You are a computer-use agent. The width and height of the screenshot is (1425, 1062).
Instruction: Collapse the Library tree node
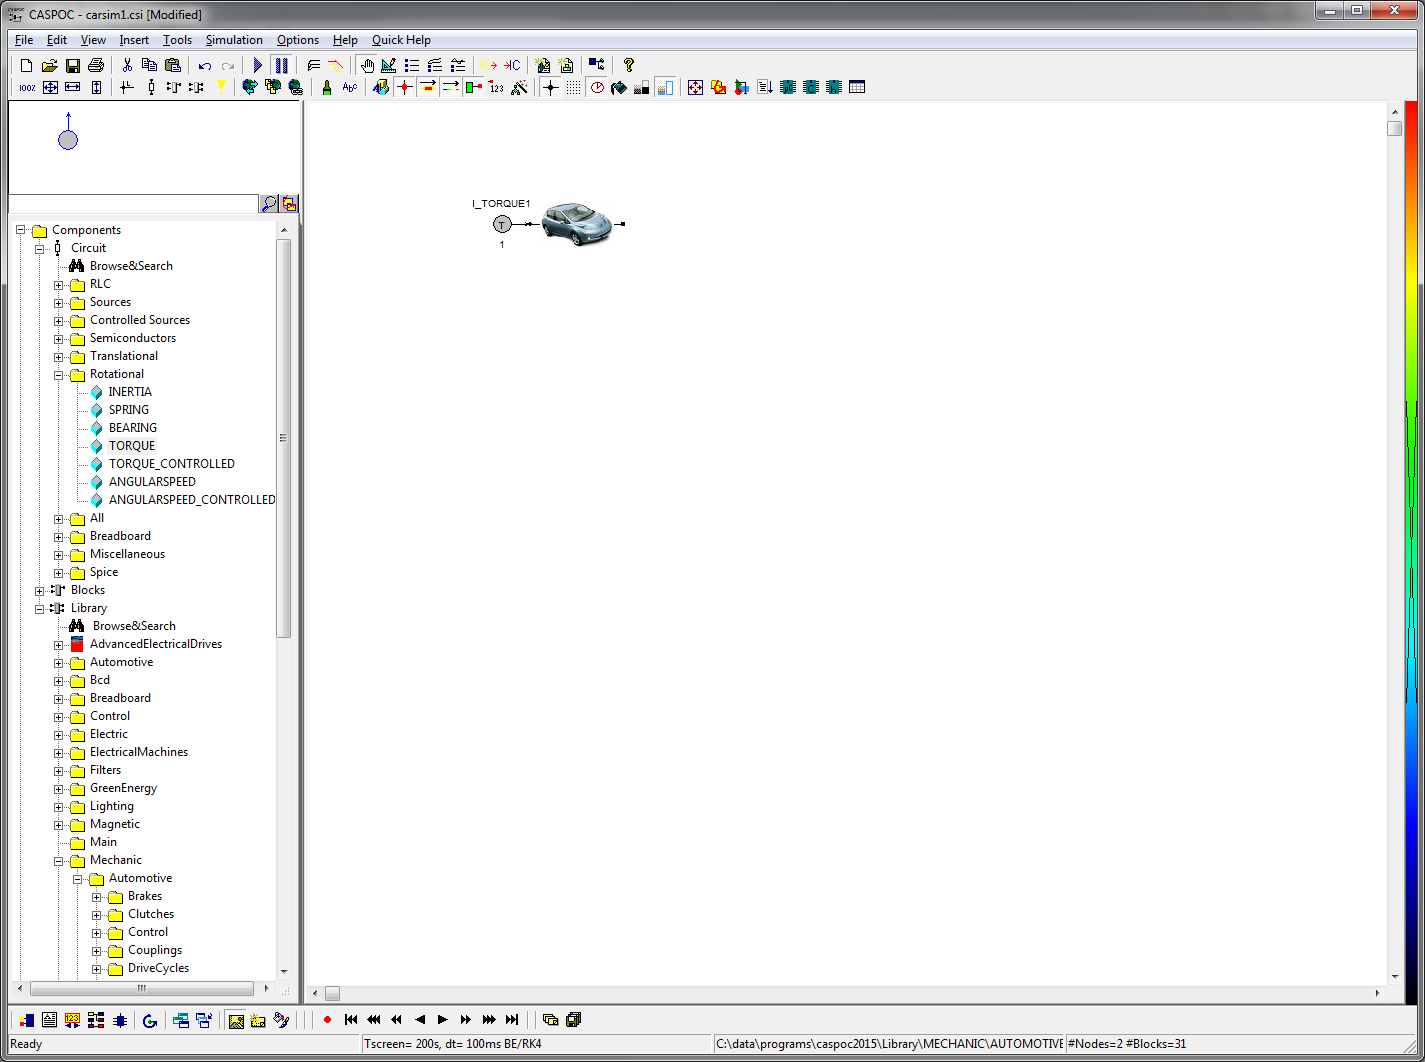40,609
